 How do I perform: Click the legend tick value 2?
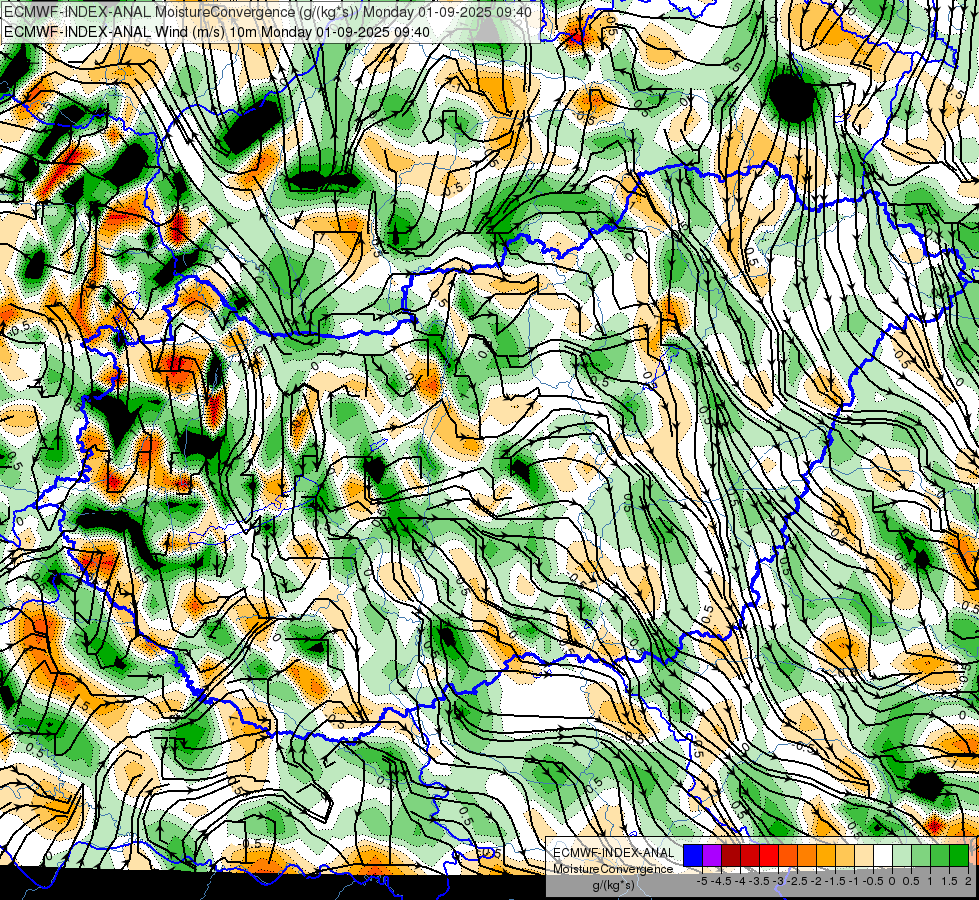(x=968, y=881)
